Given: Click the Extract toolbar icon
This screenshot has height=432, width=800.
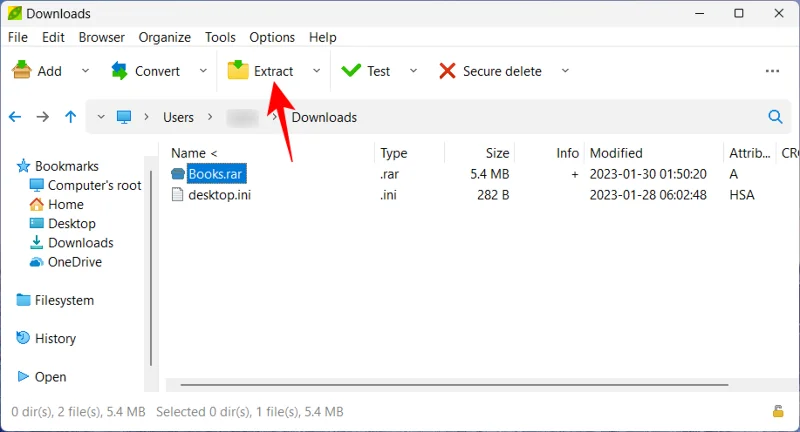Looking at the screenshot, I should (x=238, y=71).
